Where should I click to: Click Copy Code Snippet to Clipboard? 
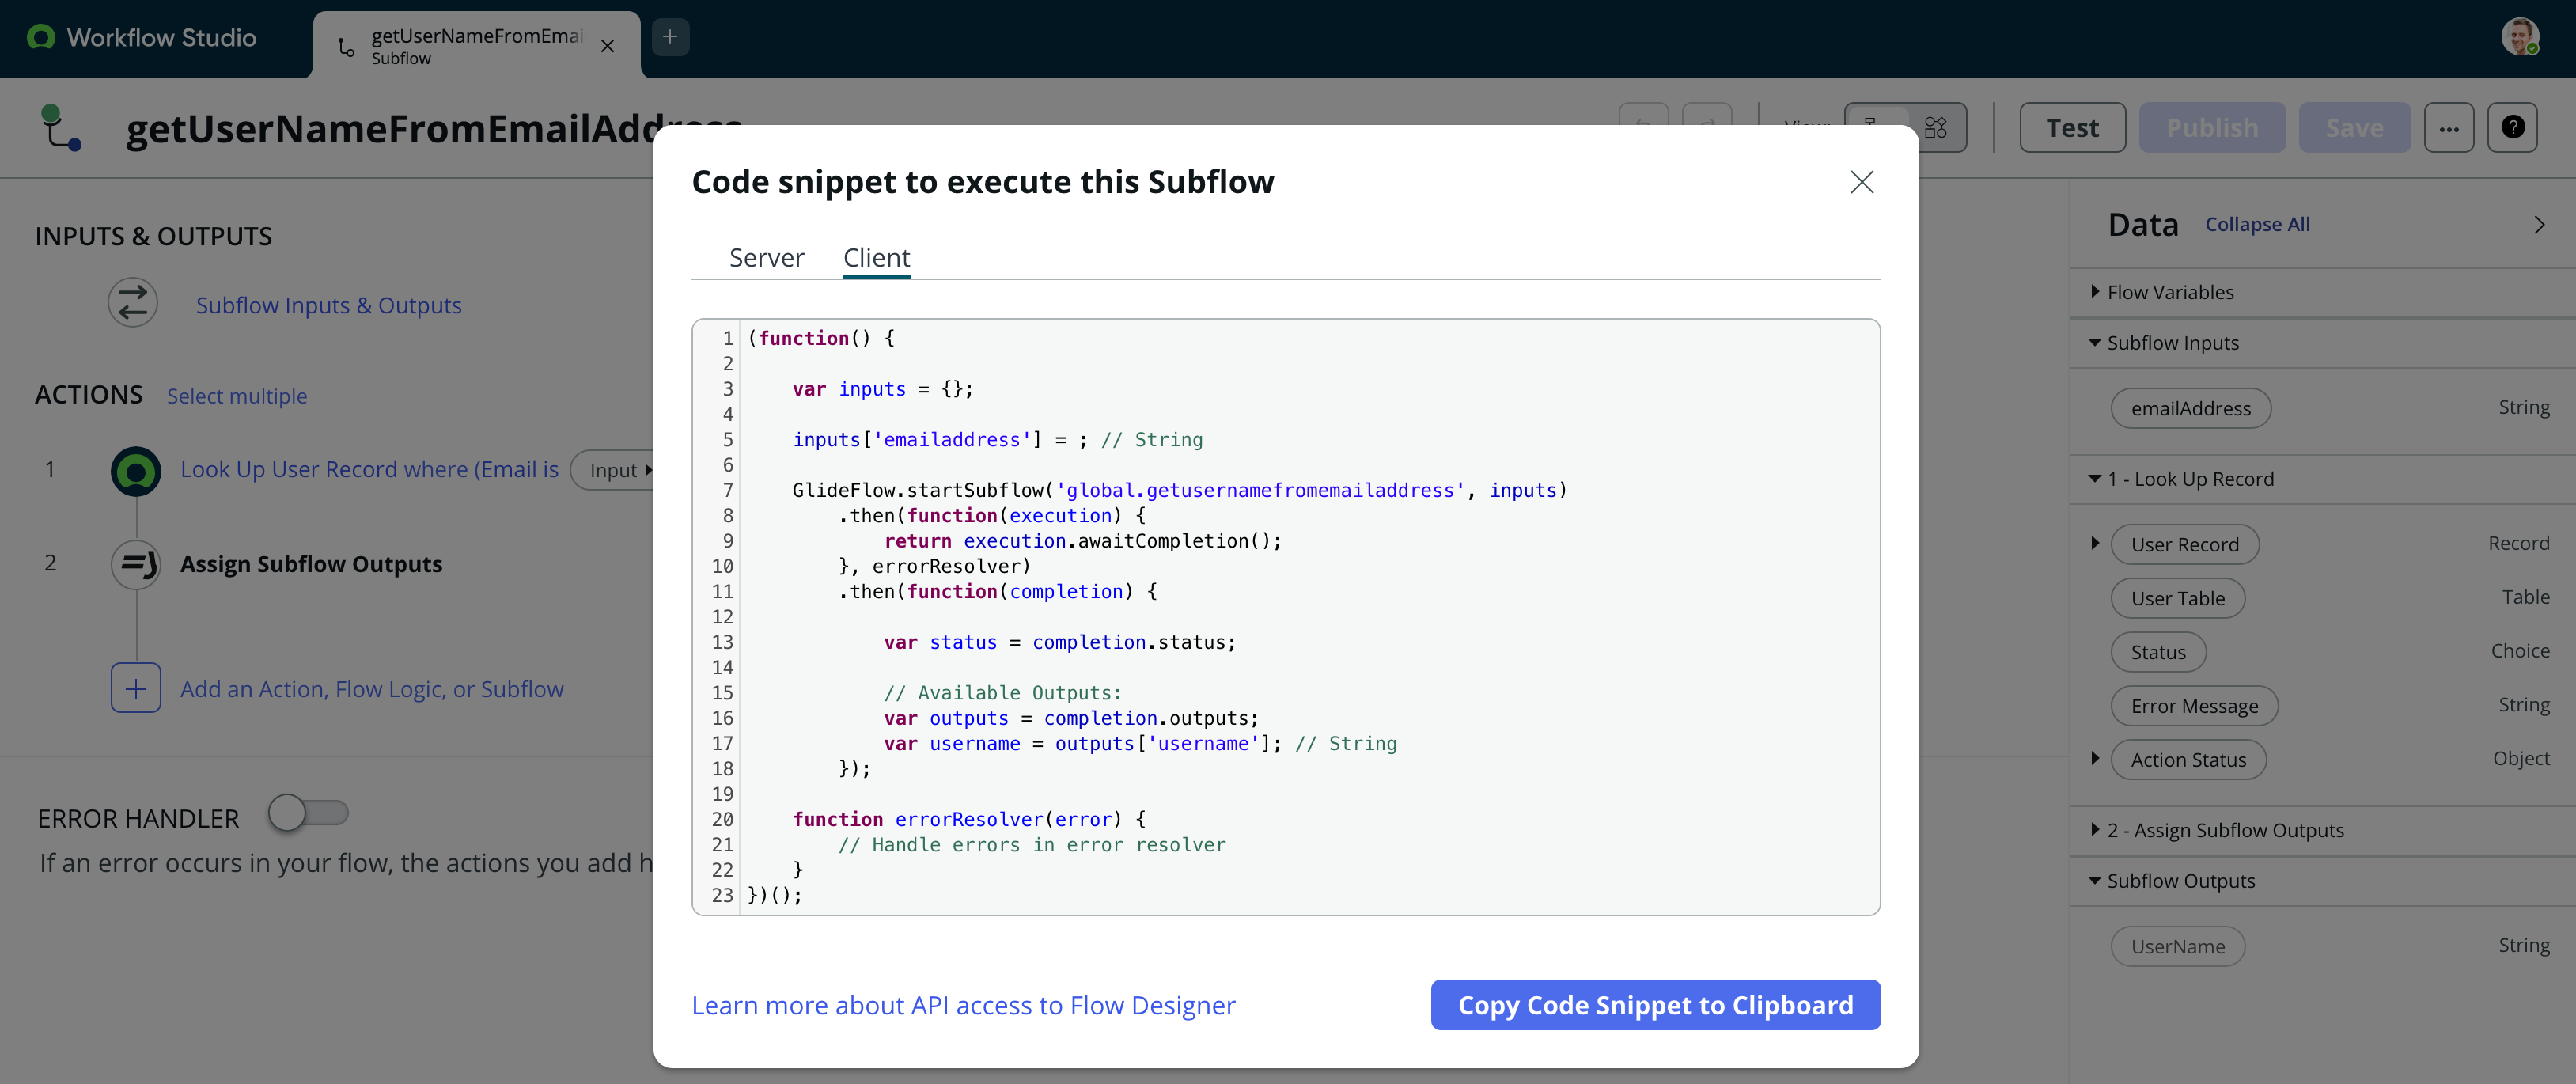1655,1005
